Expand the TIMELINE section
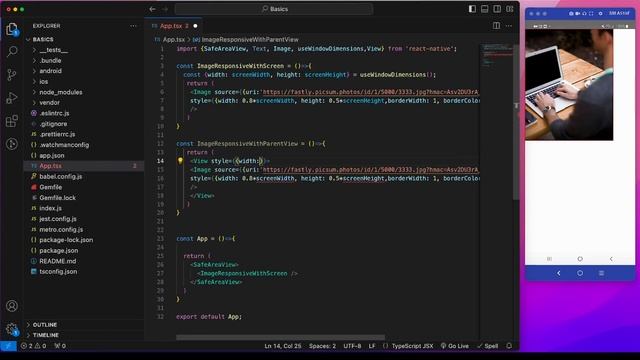Screen dimensions: 640x360 (83, 335)
